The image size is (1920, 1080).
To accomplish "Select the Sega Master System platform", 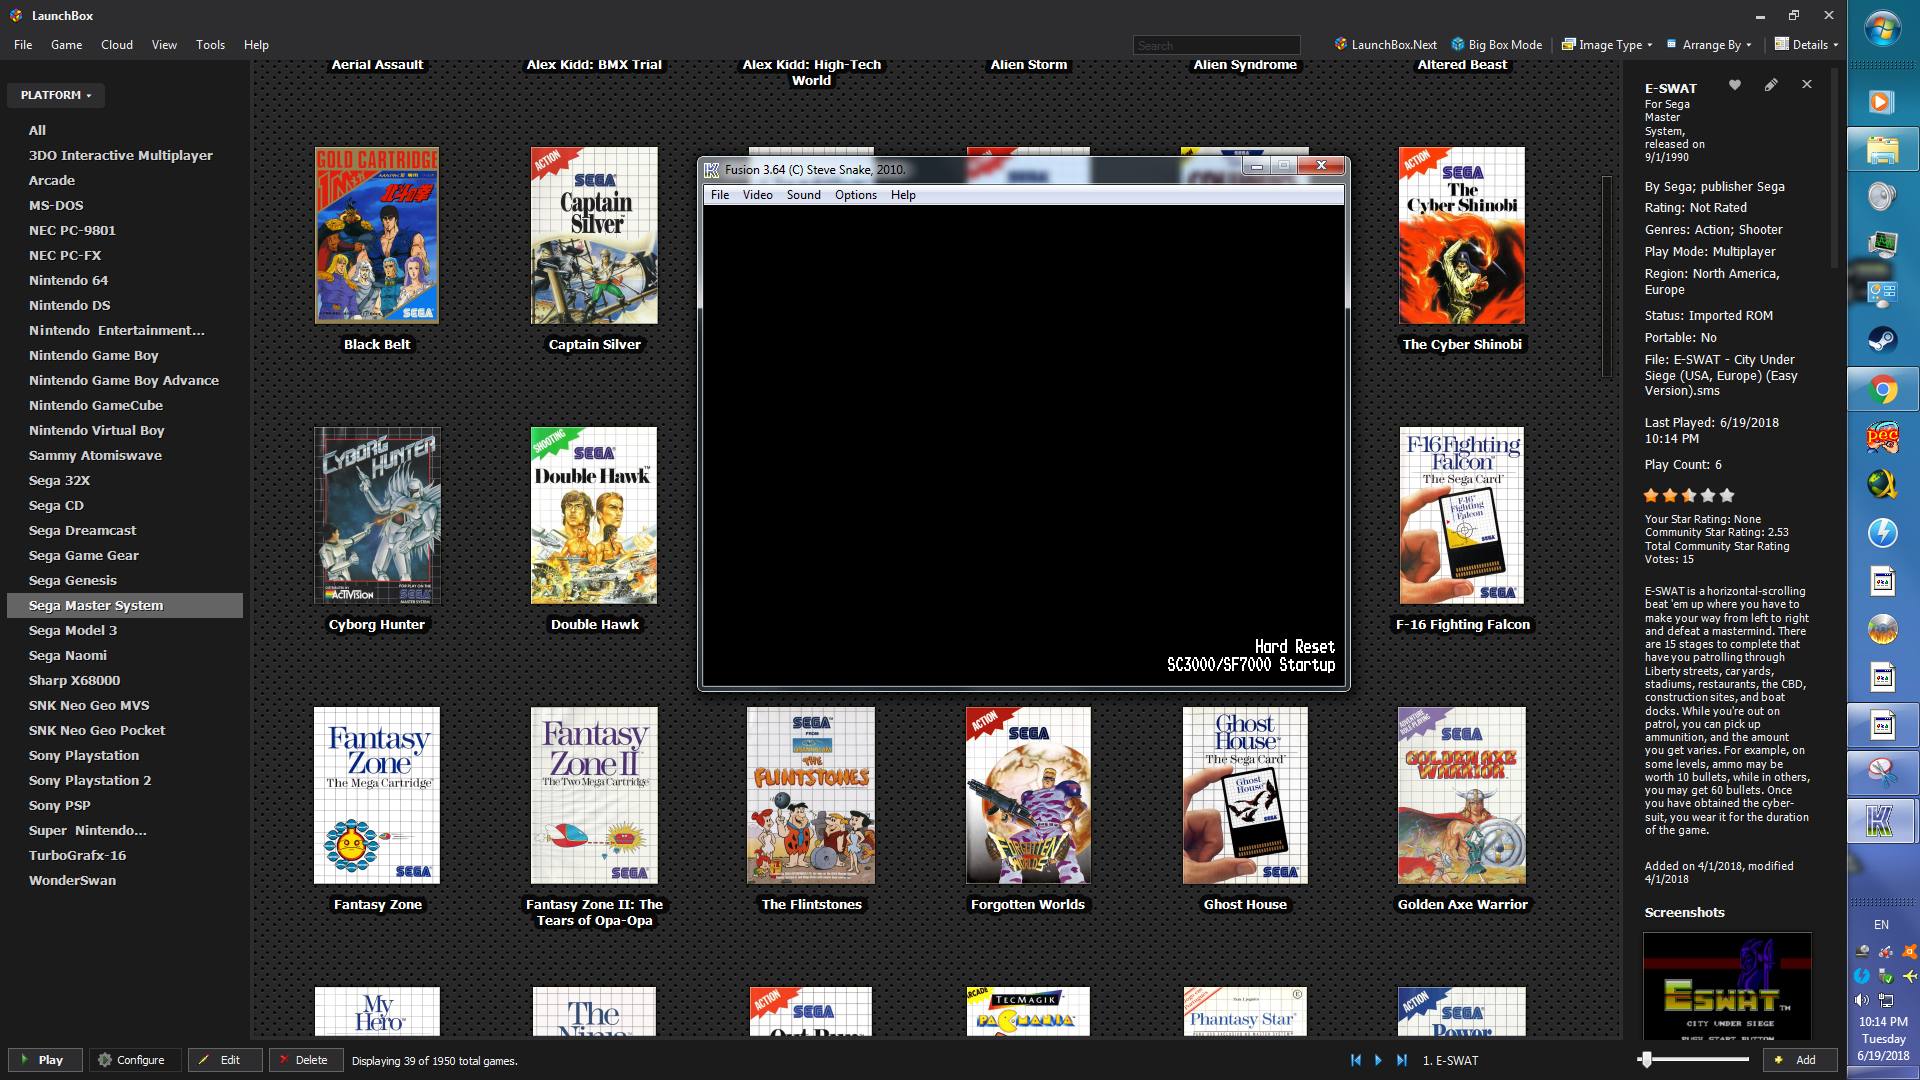I will click(125, 605).
